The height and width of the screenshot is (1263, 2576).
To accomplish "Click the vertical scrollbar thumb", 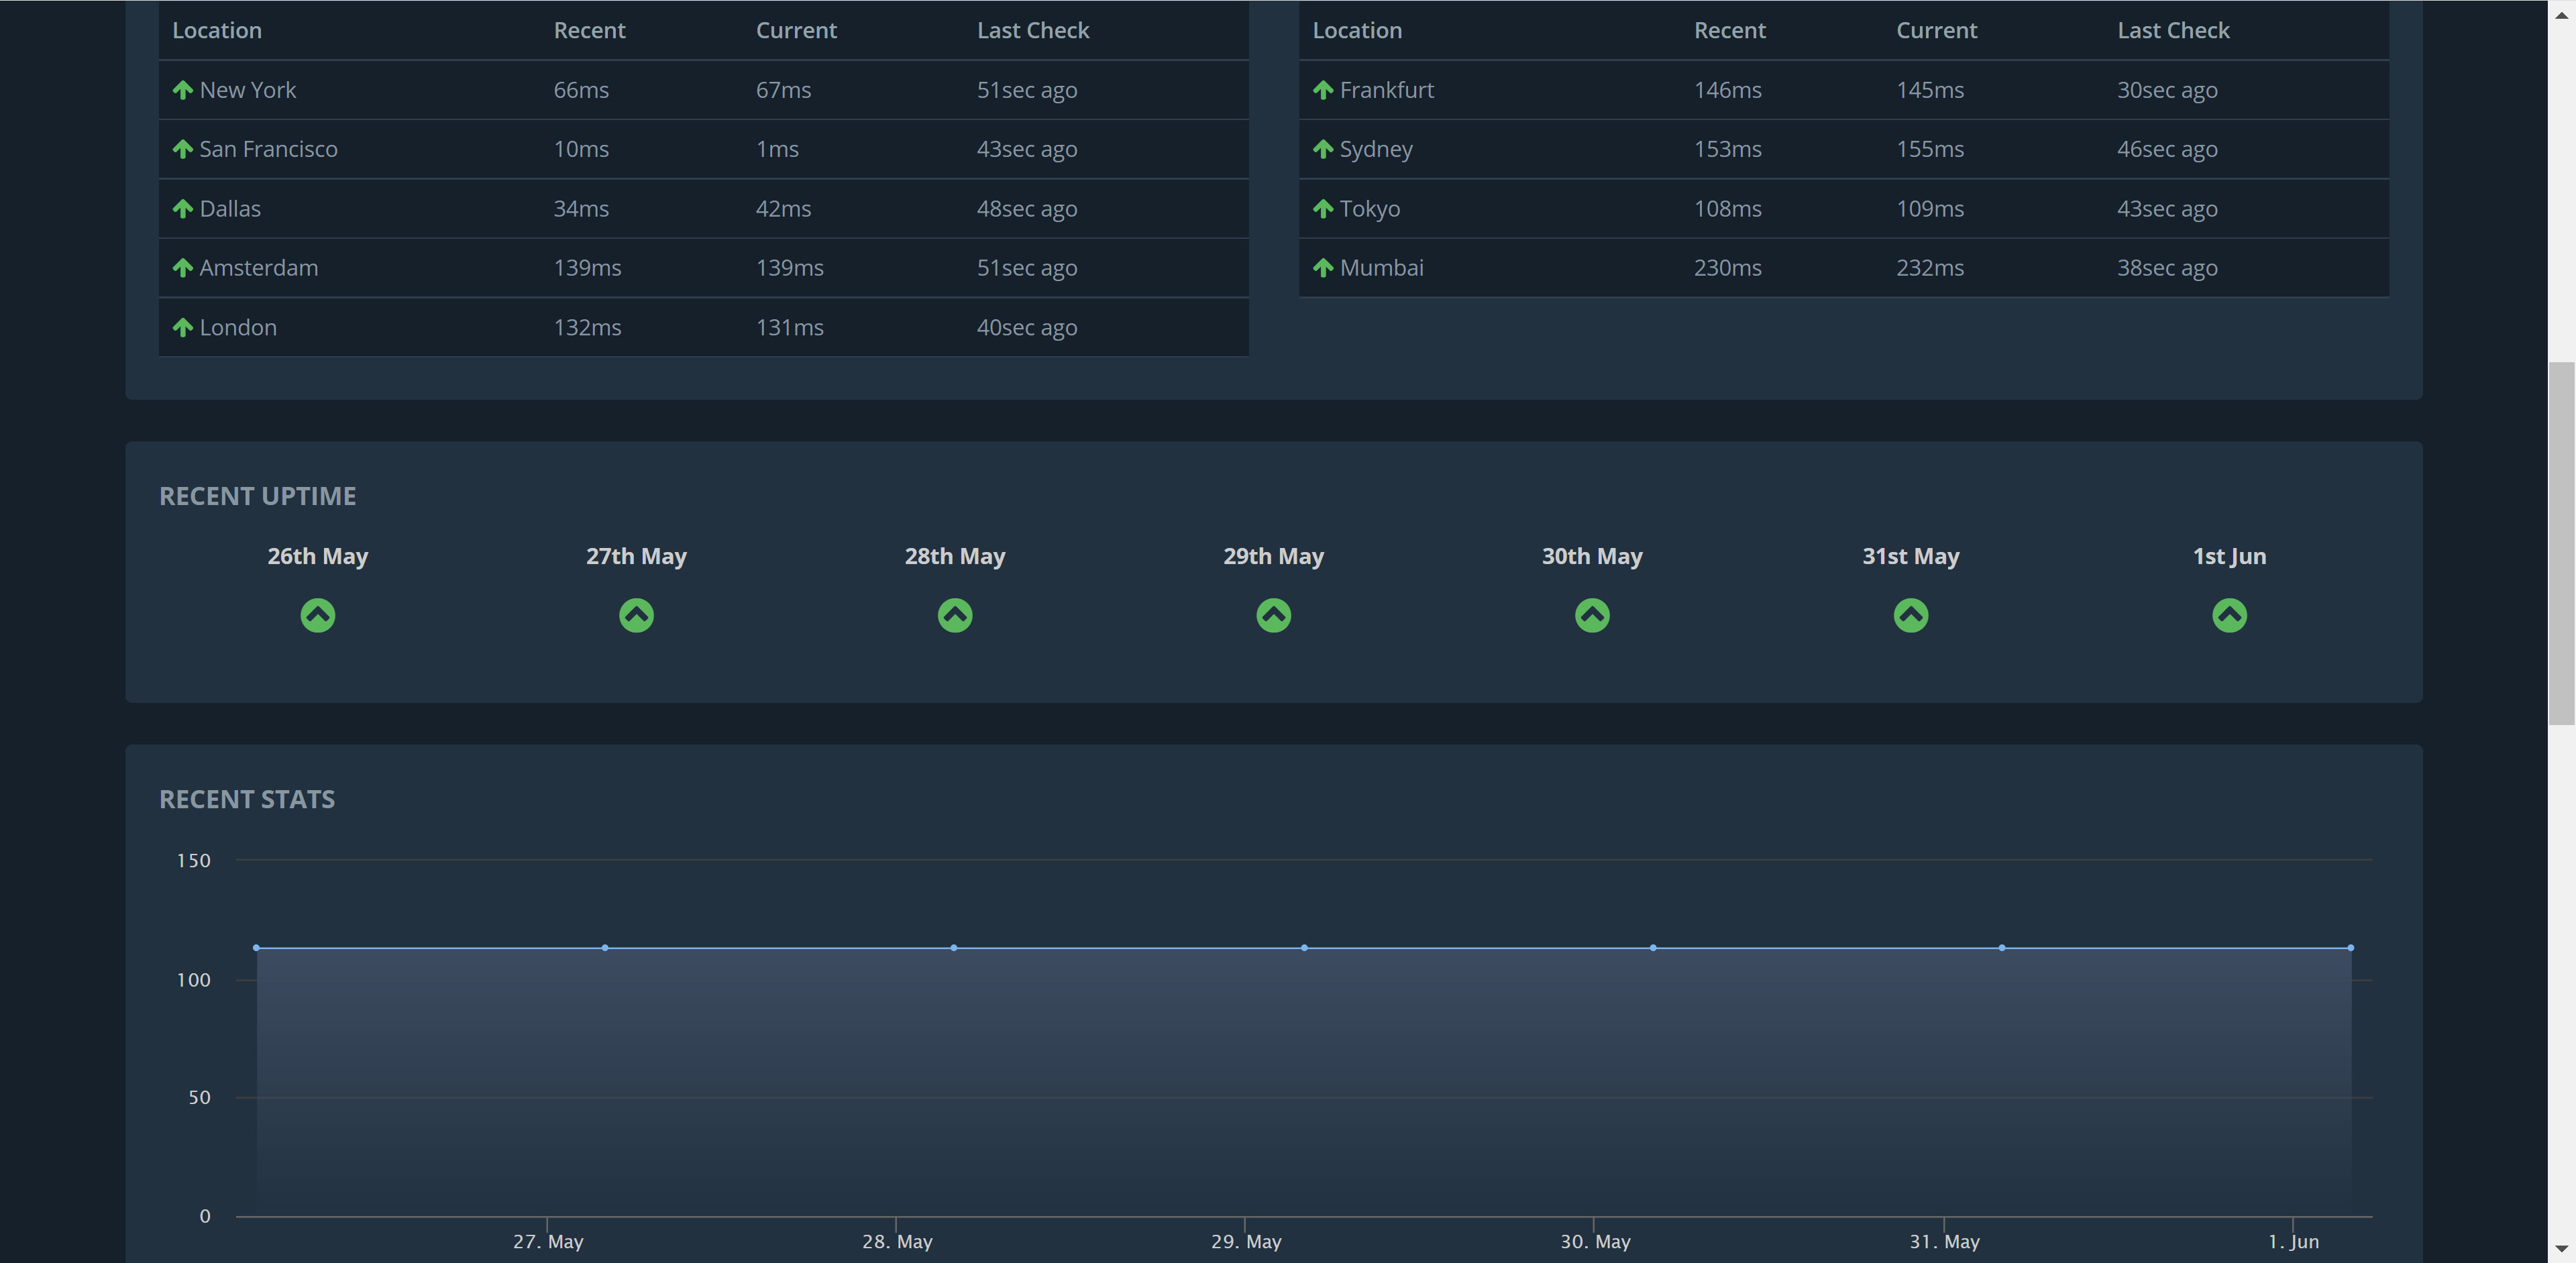I will point(2561,543).
